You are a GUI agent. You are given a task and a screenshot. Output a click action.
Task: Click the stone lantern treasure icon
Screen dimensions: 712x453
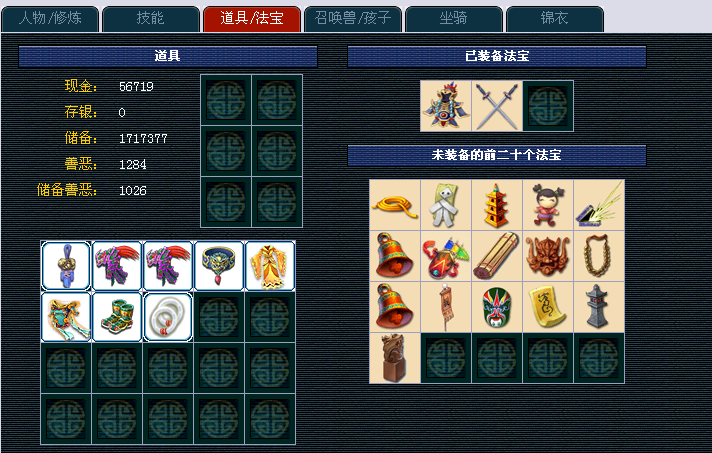pos(599,307)
